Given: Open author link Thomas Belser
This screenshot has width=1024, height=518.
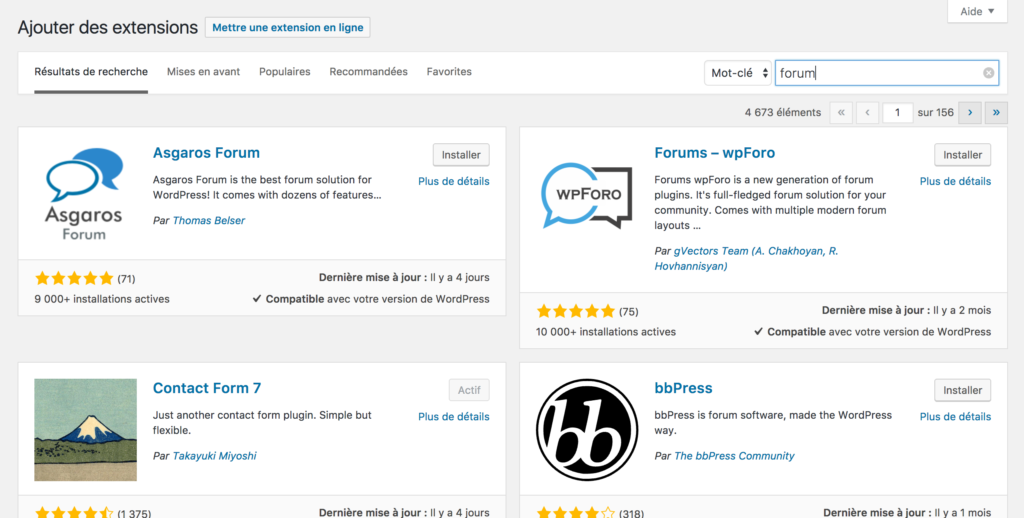Looking at the screenshot, I should click(209, 221).
